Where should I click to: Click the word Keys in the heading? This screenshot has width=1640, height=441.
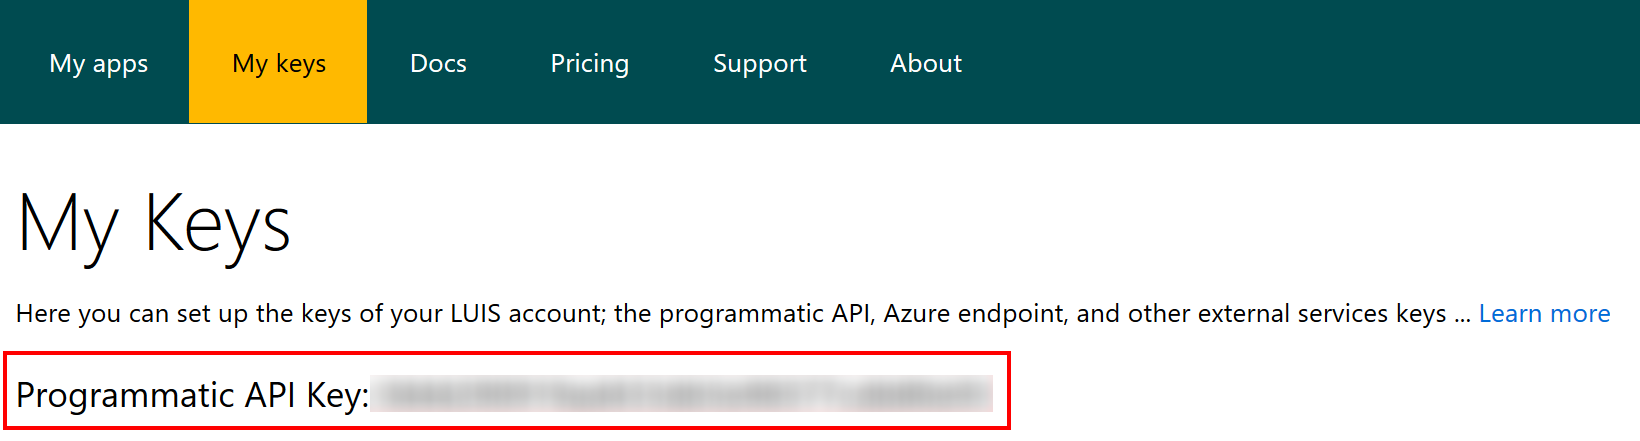[217, 226]
